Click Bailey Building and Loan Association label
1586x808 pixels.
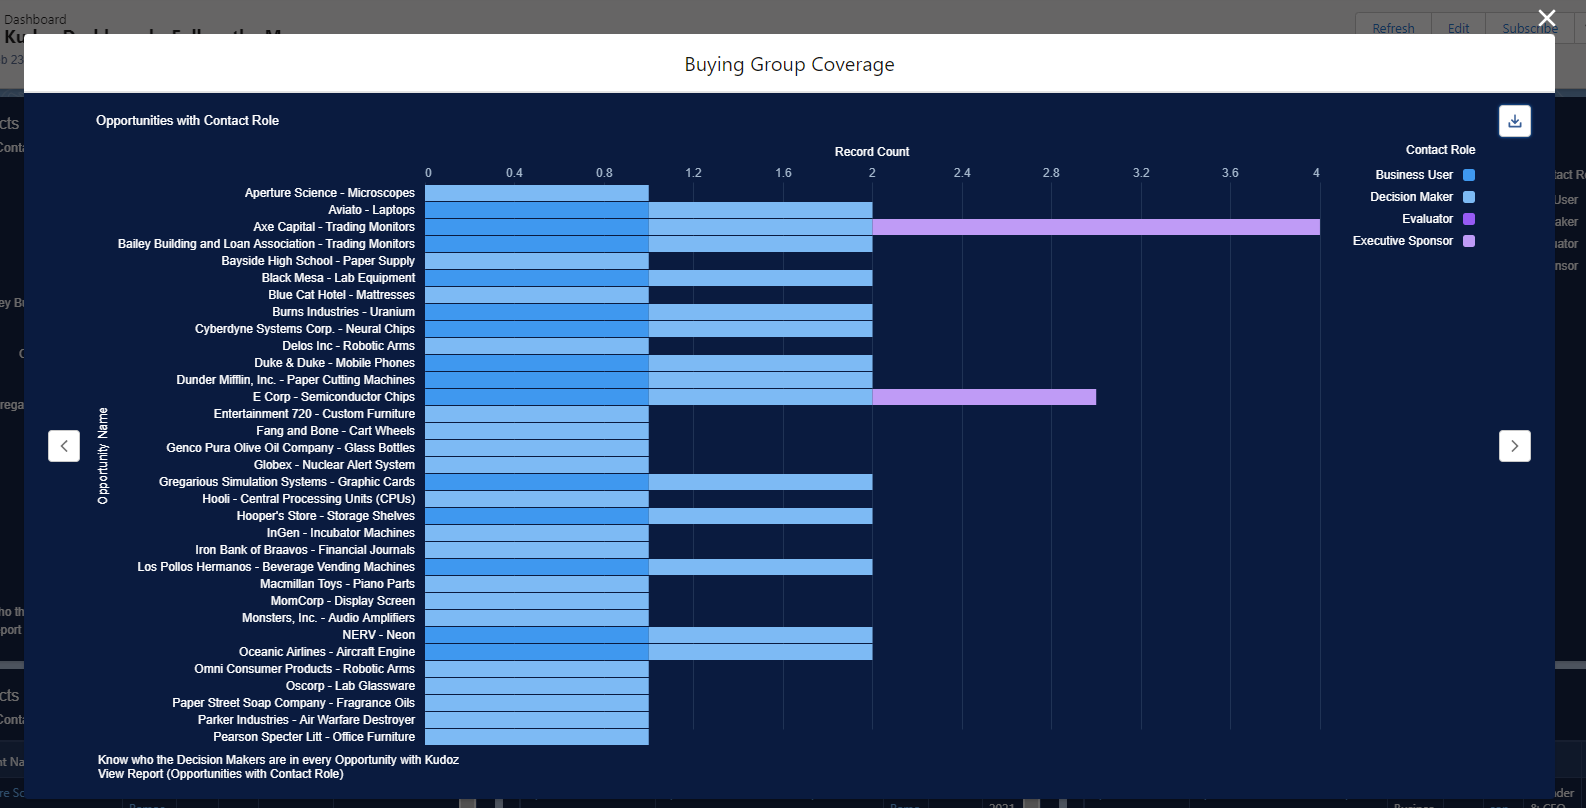coord(266,244)
